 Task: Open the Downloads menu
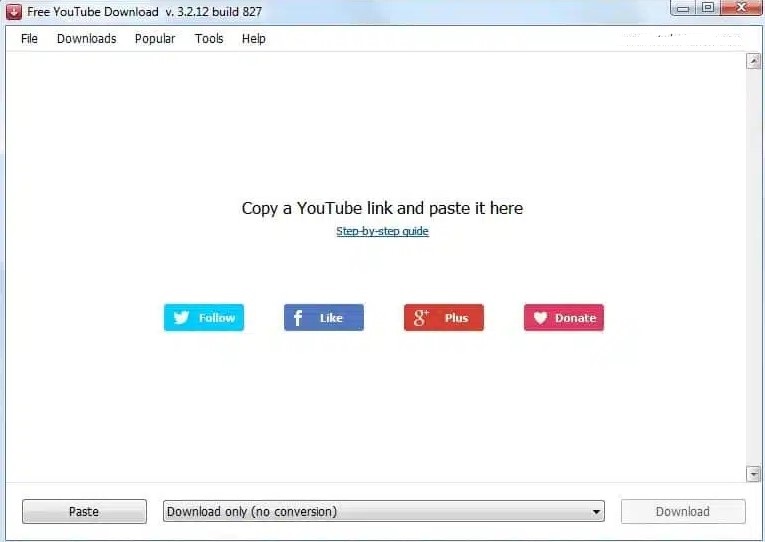(86, 39)
